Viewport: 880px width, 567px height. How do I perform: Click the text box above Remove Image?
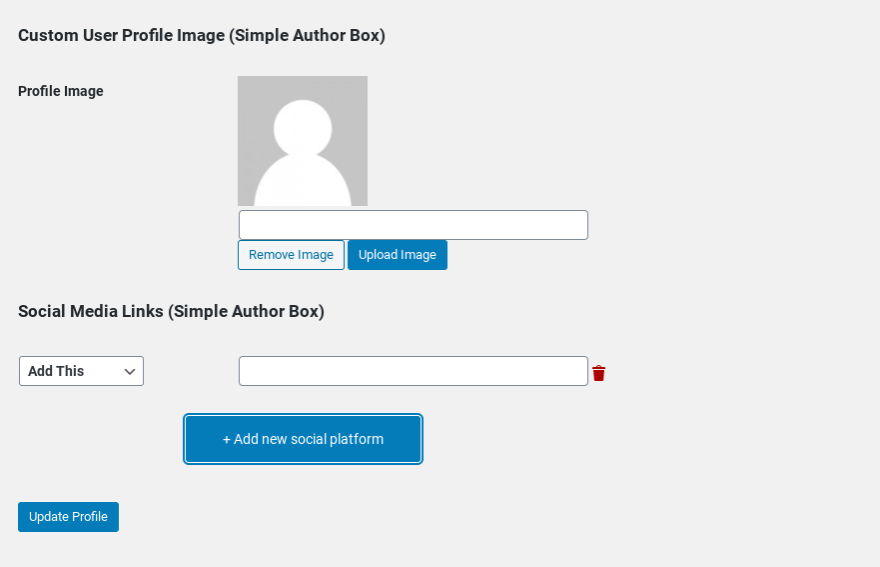(x=413, y=225)
